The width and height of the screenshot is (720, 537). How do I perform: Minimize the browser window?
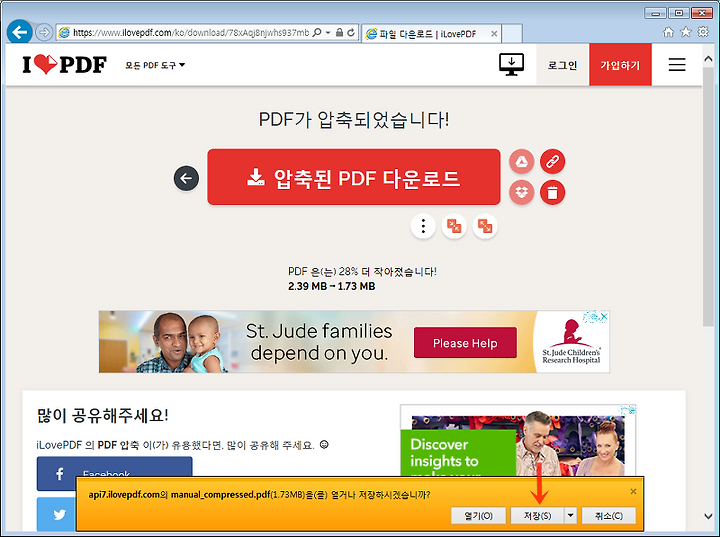tap(656, 13)
